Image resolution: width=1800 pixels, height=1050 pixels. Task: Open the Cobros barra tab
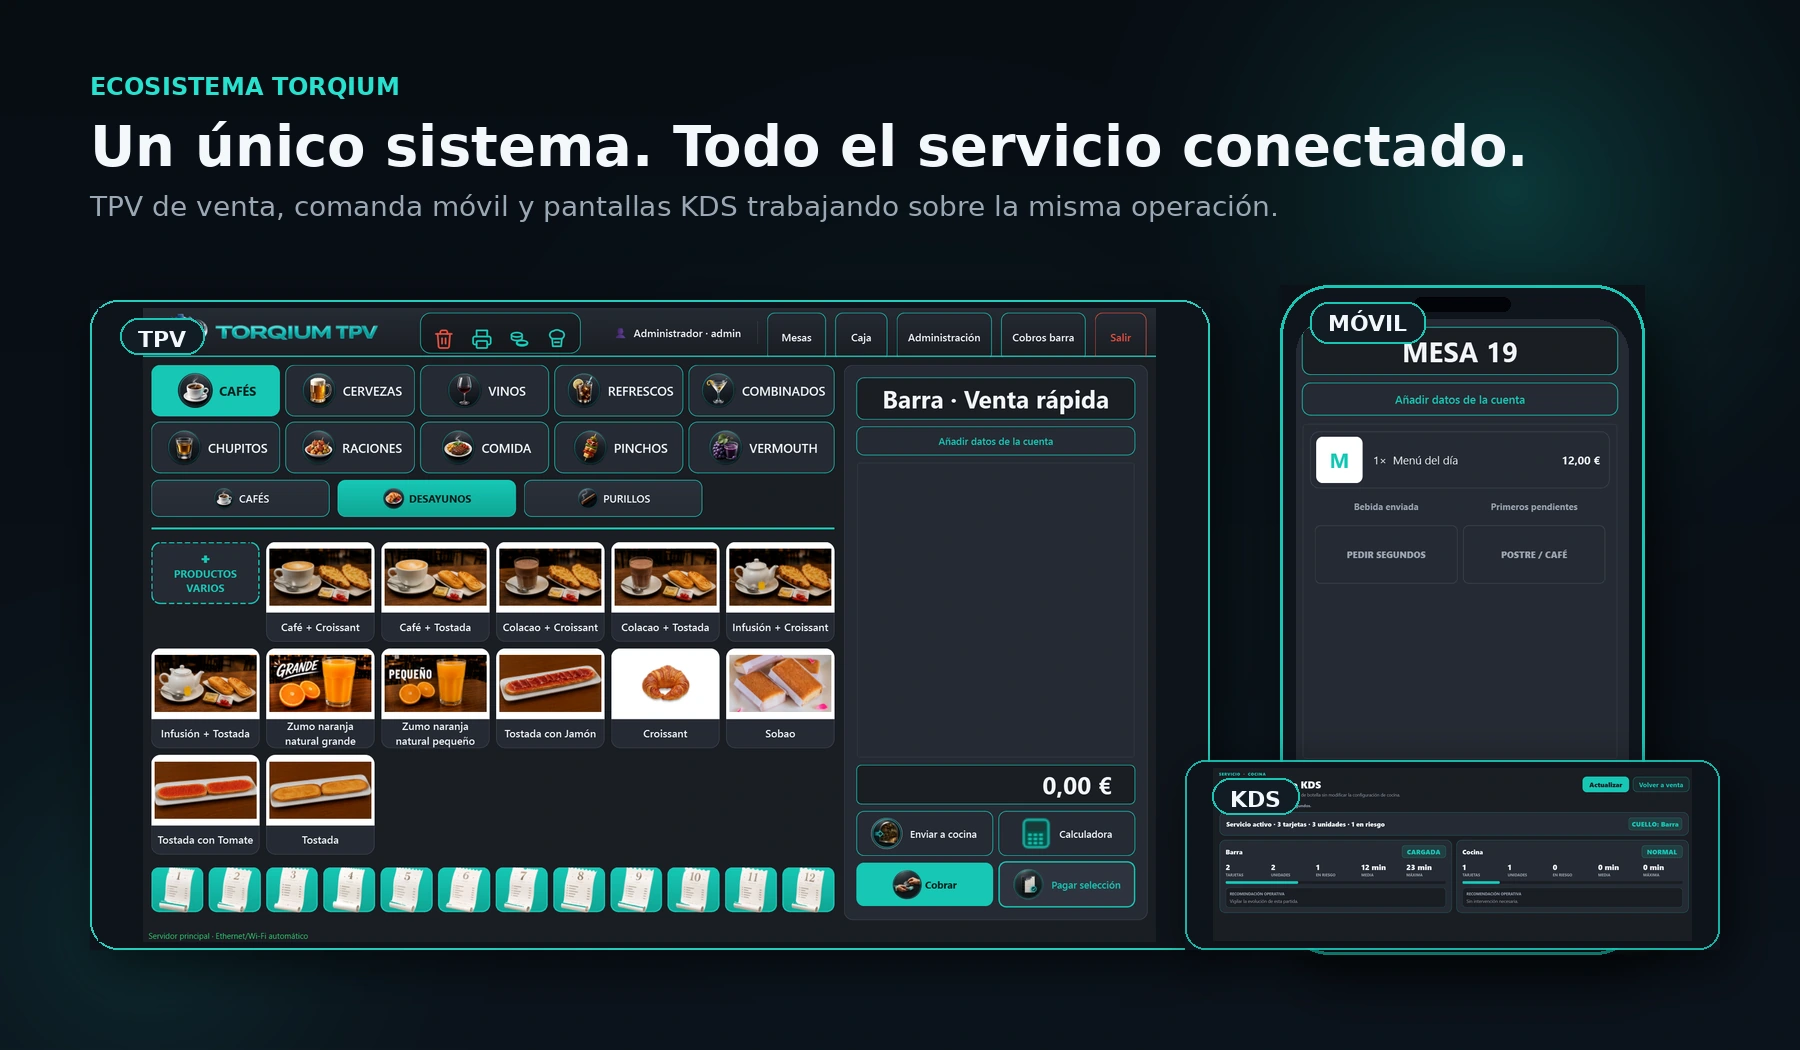(x=1043, y=335)
